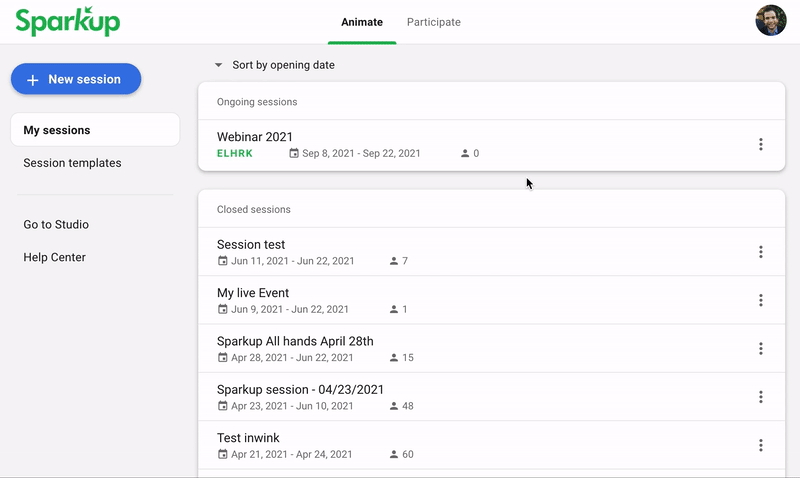Click the Closed sessions heading
The height and width of the screenshot is (478, 800).
tap(254, 209)
